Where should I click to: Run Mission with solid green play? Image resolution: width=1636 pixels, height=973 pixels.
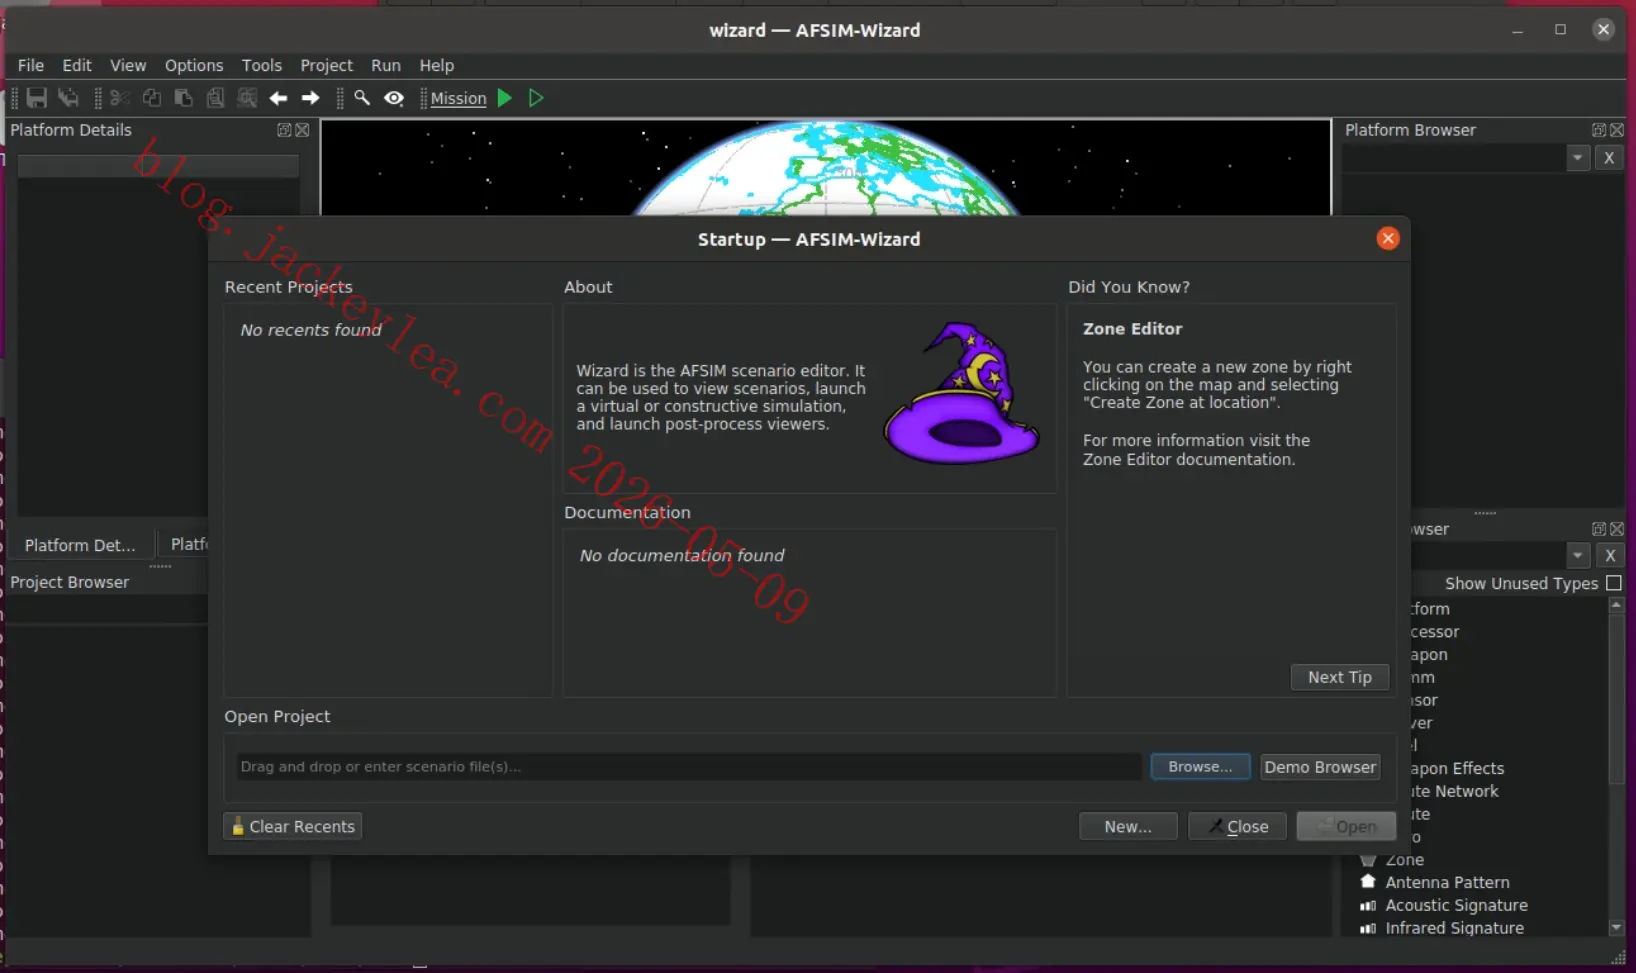pyautogui.click(x=505, y=98)
